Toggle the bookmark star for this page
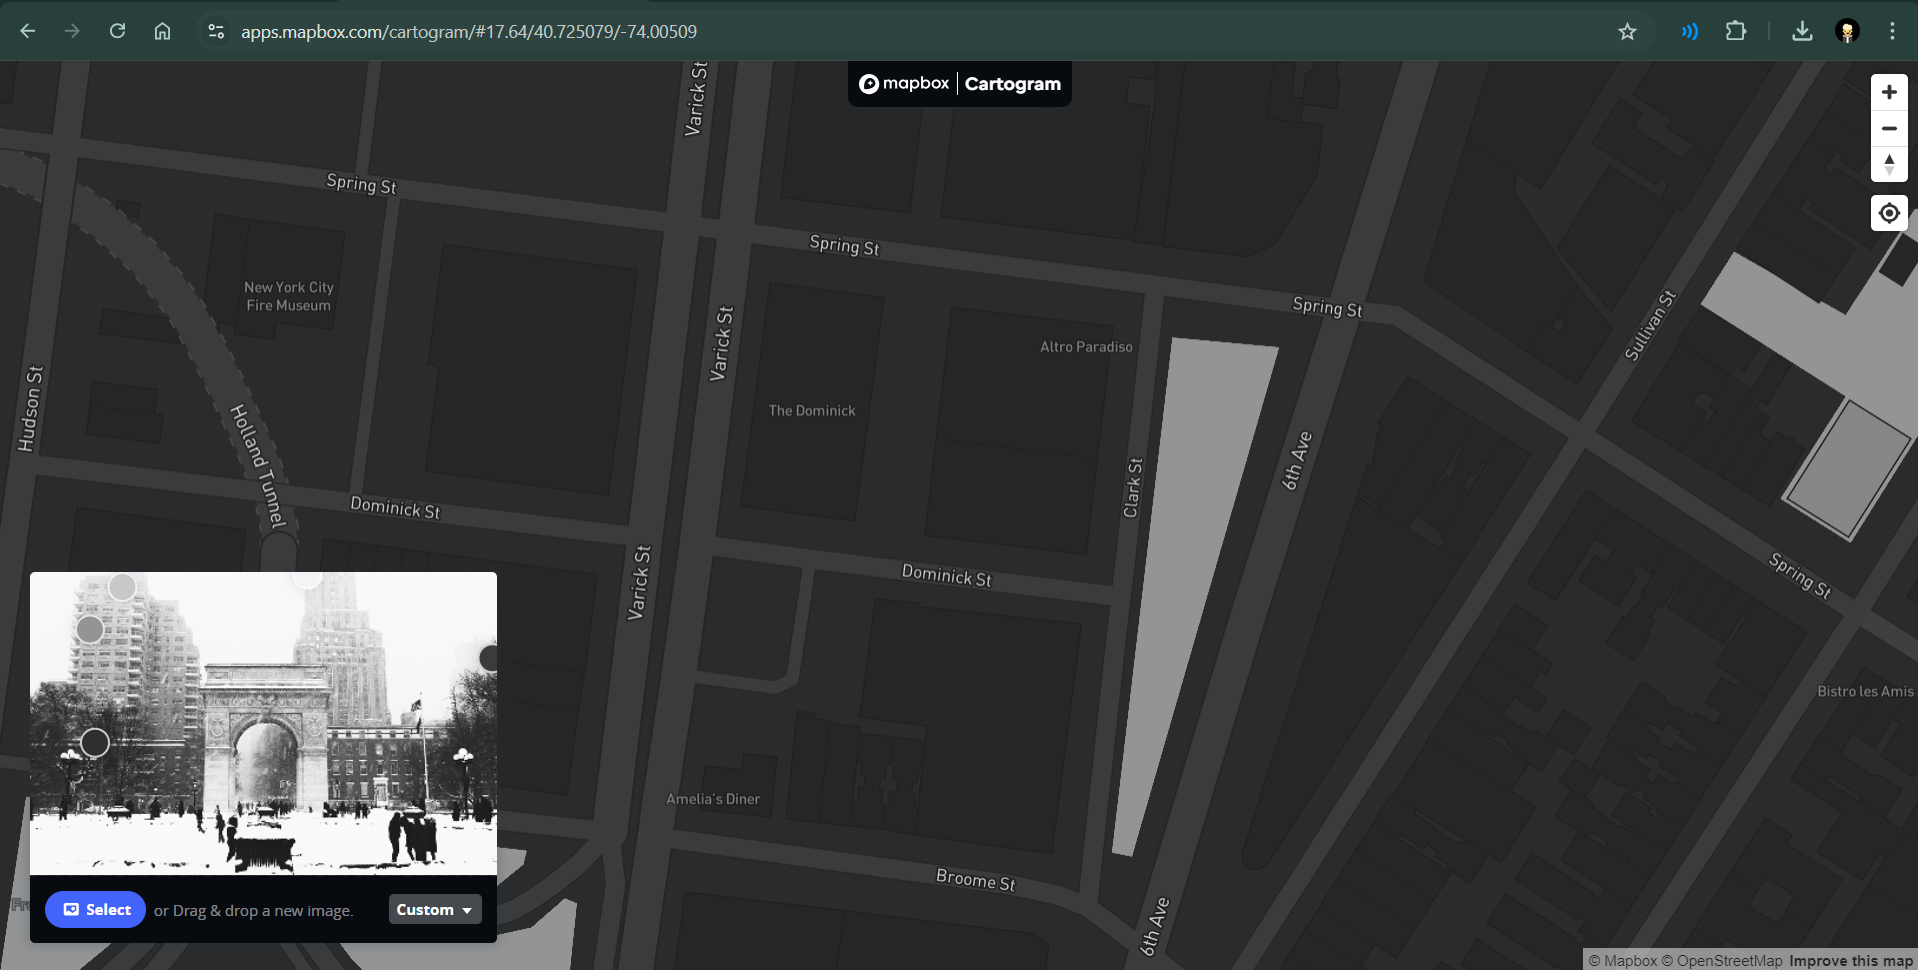Screen dimensions: 1918x970 [x=1627, y=31]
